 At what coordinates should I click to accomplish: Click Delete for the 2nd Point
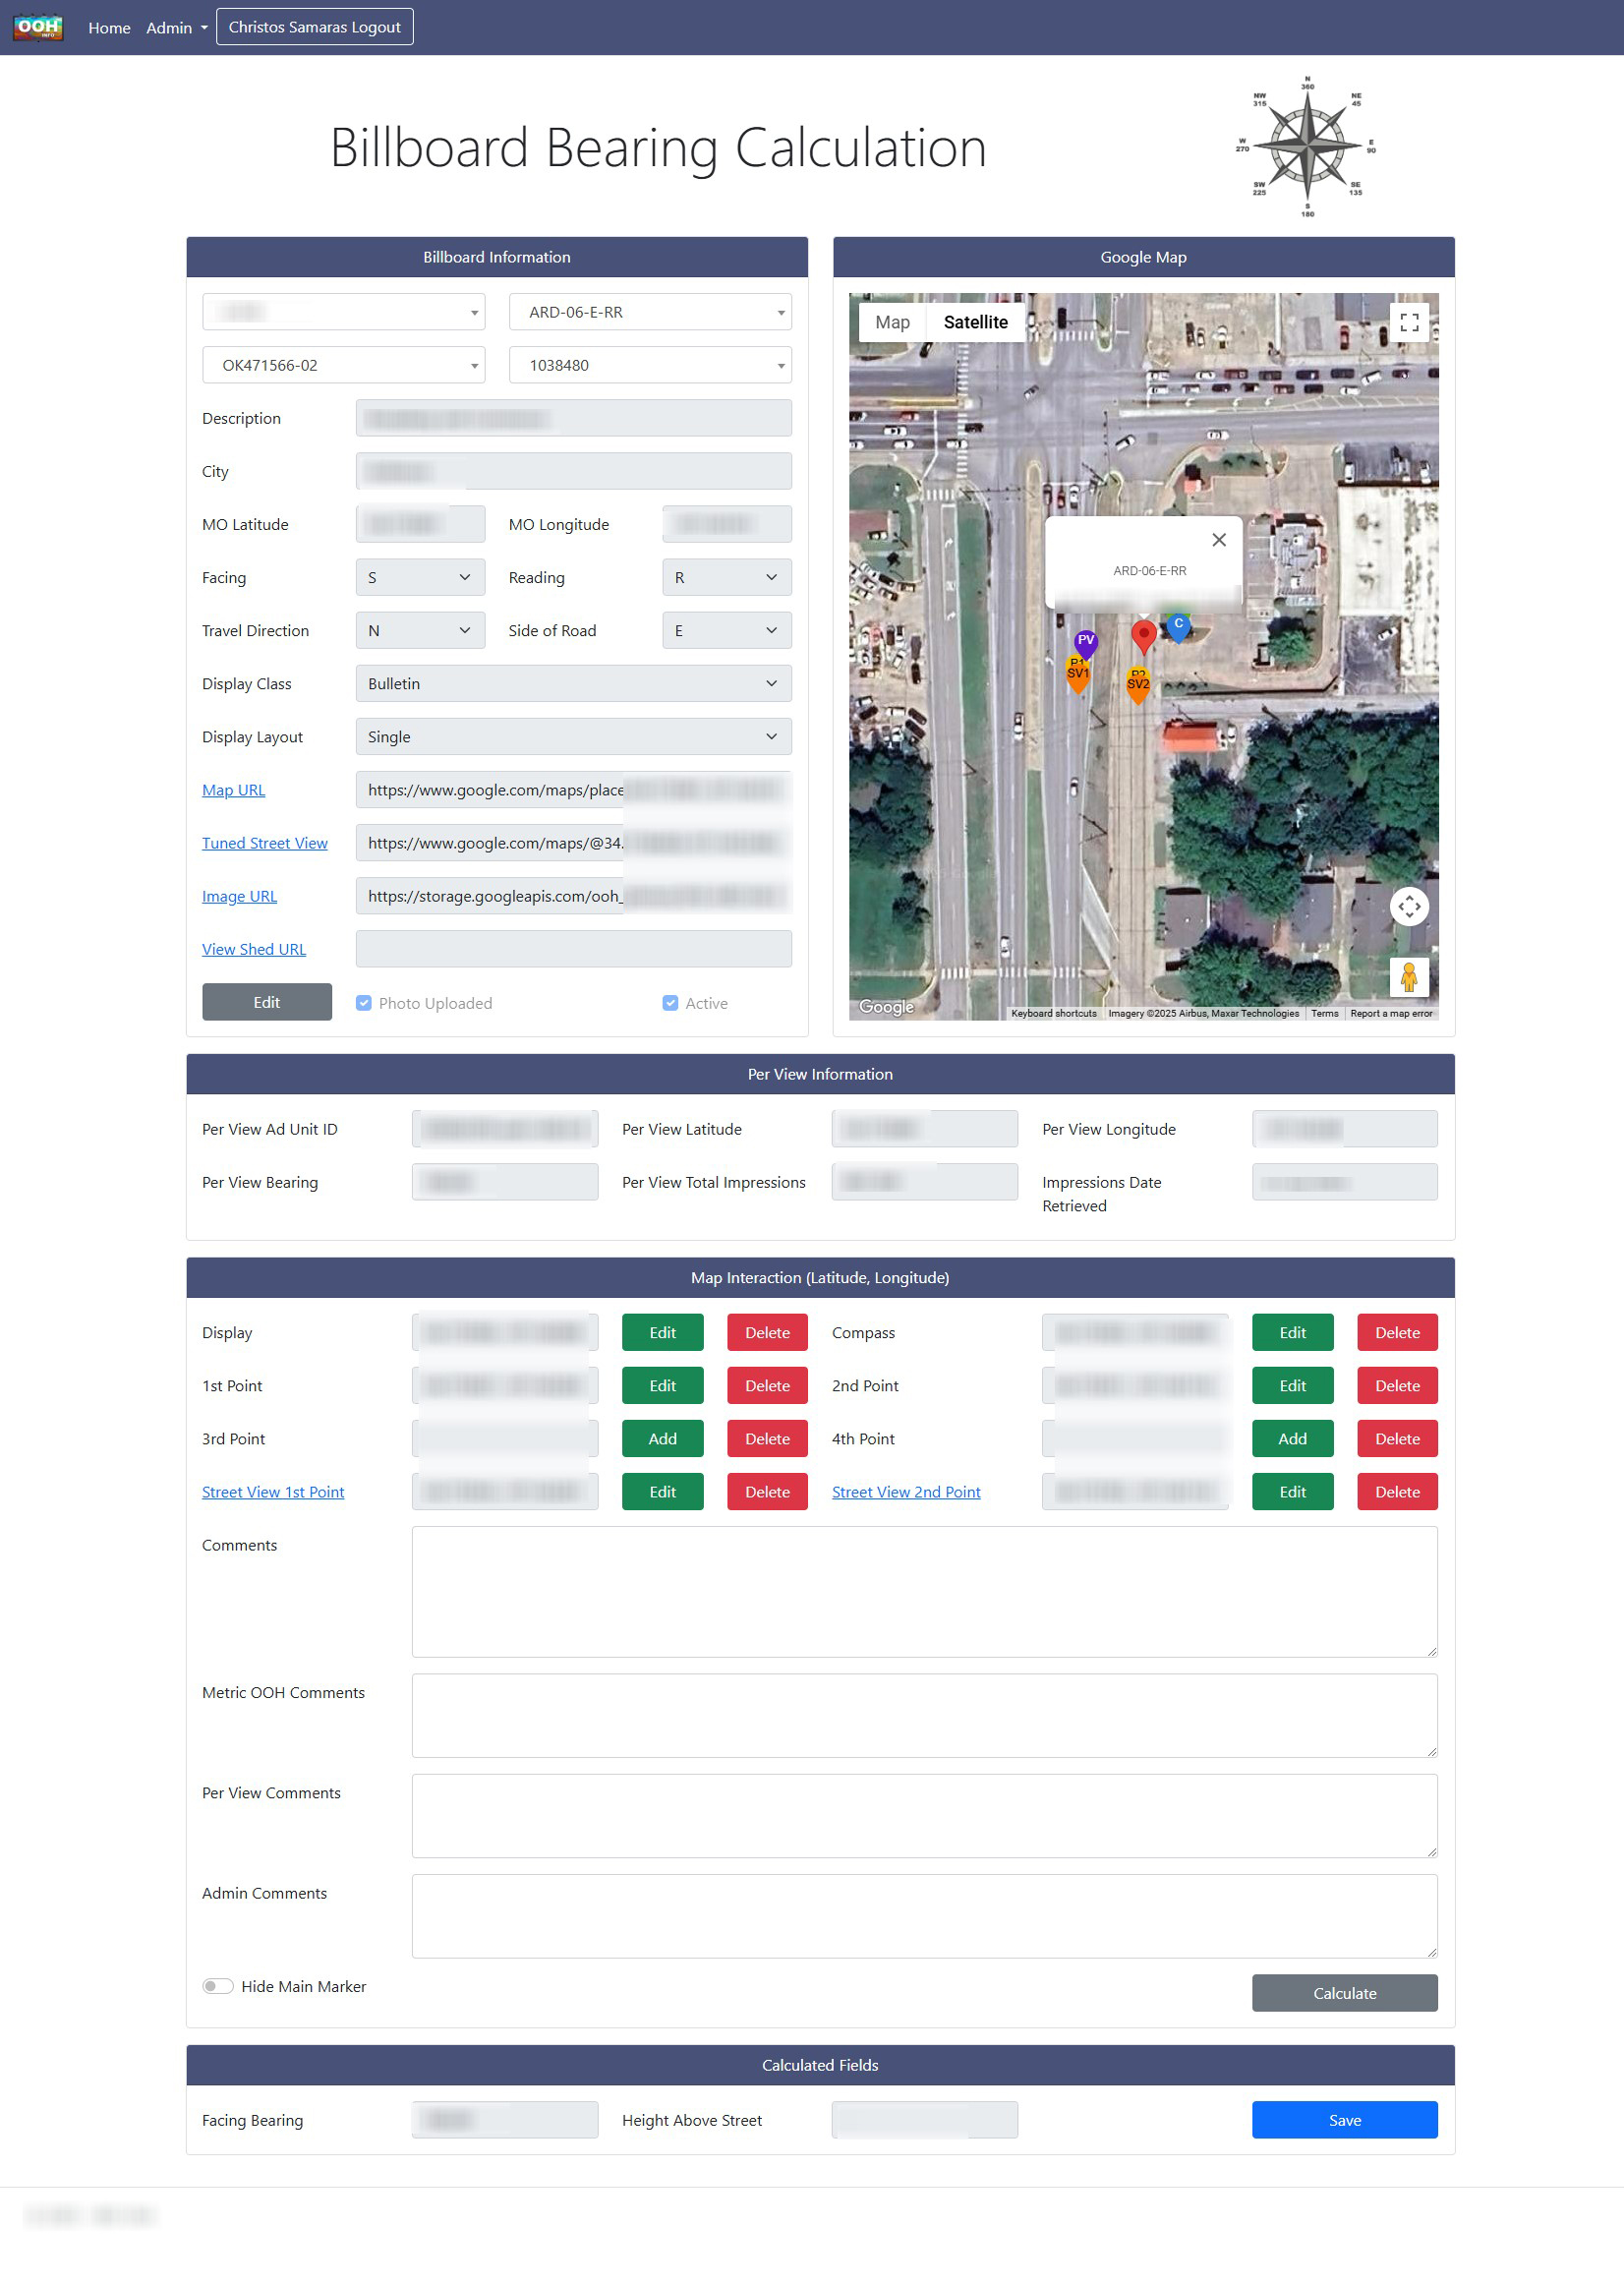(x=1397, y=1385)
